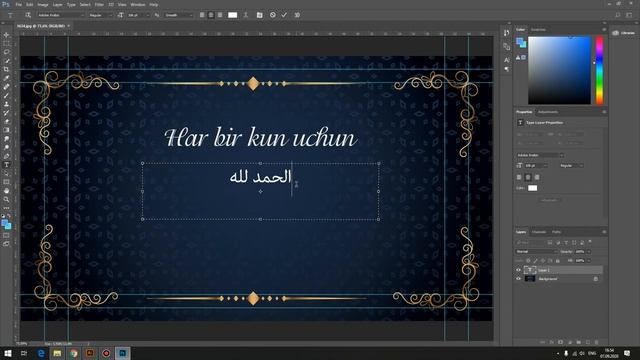Open the File menu
Image resolution: width=640 pixels, height=360 pixels.
pos(18,4)
